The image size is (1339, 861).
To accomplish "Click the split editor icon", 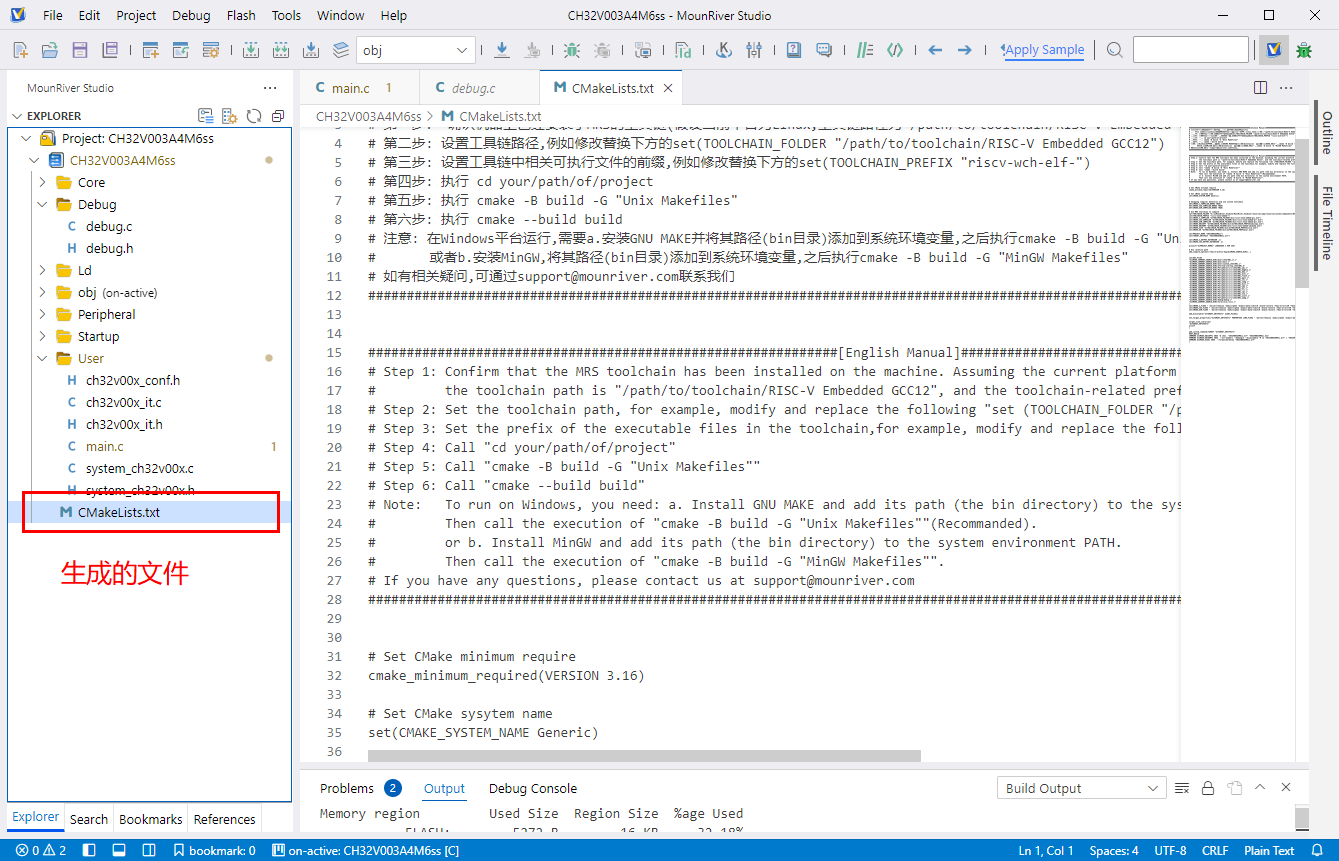I will pos(1261,88).
